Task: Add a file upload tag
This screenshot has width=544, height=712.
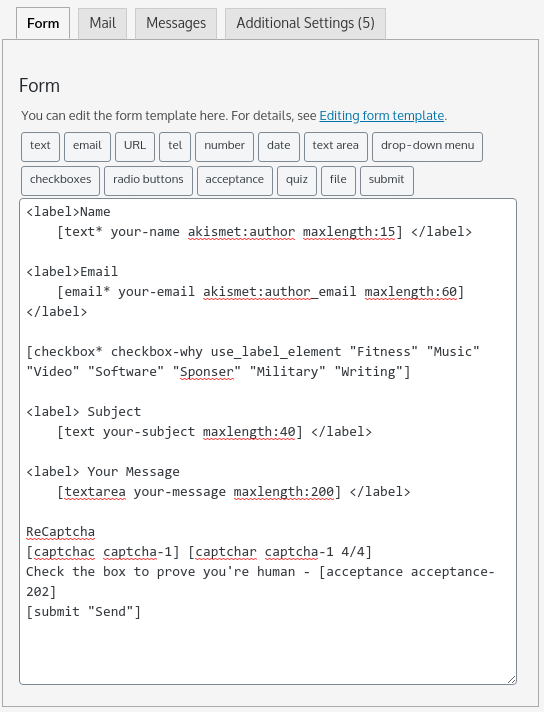Action: tap(338, 181)
